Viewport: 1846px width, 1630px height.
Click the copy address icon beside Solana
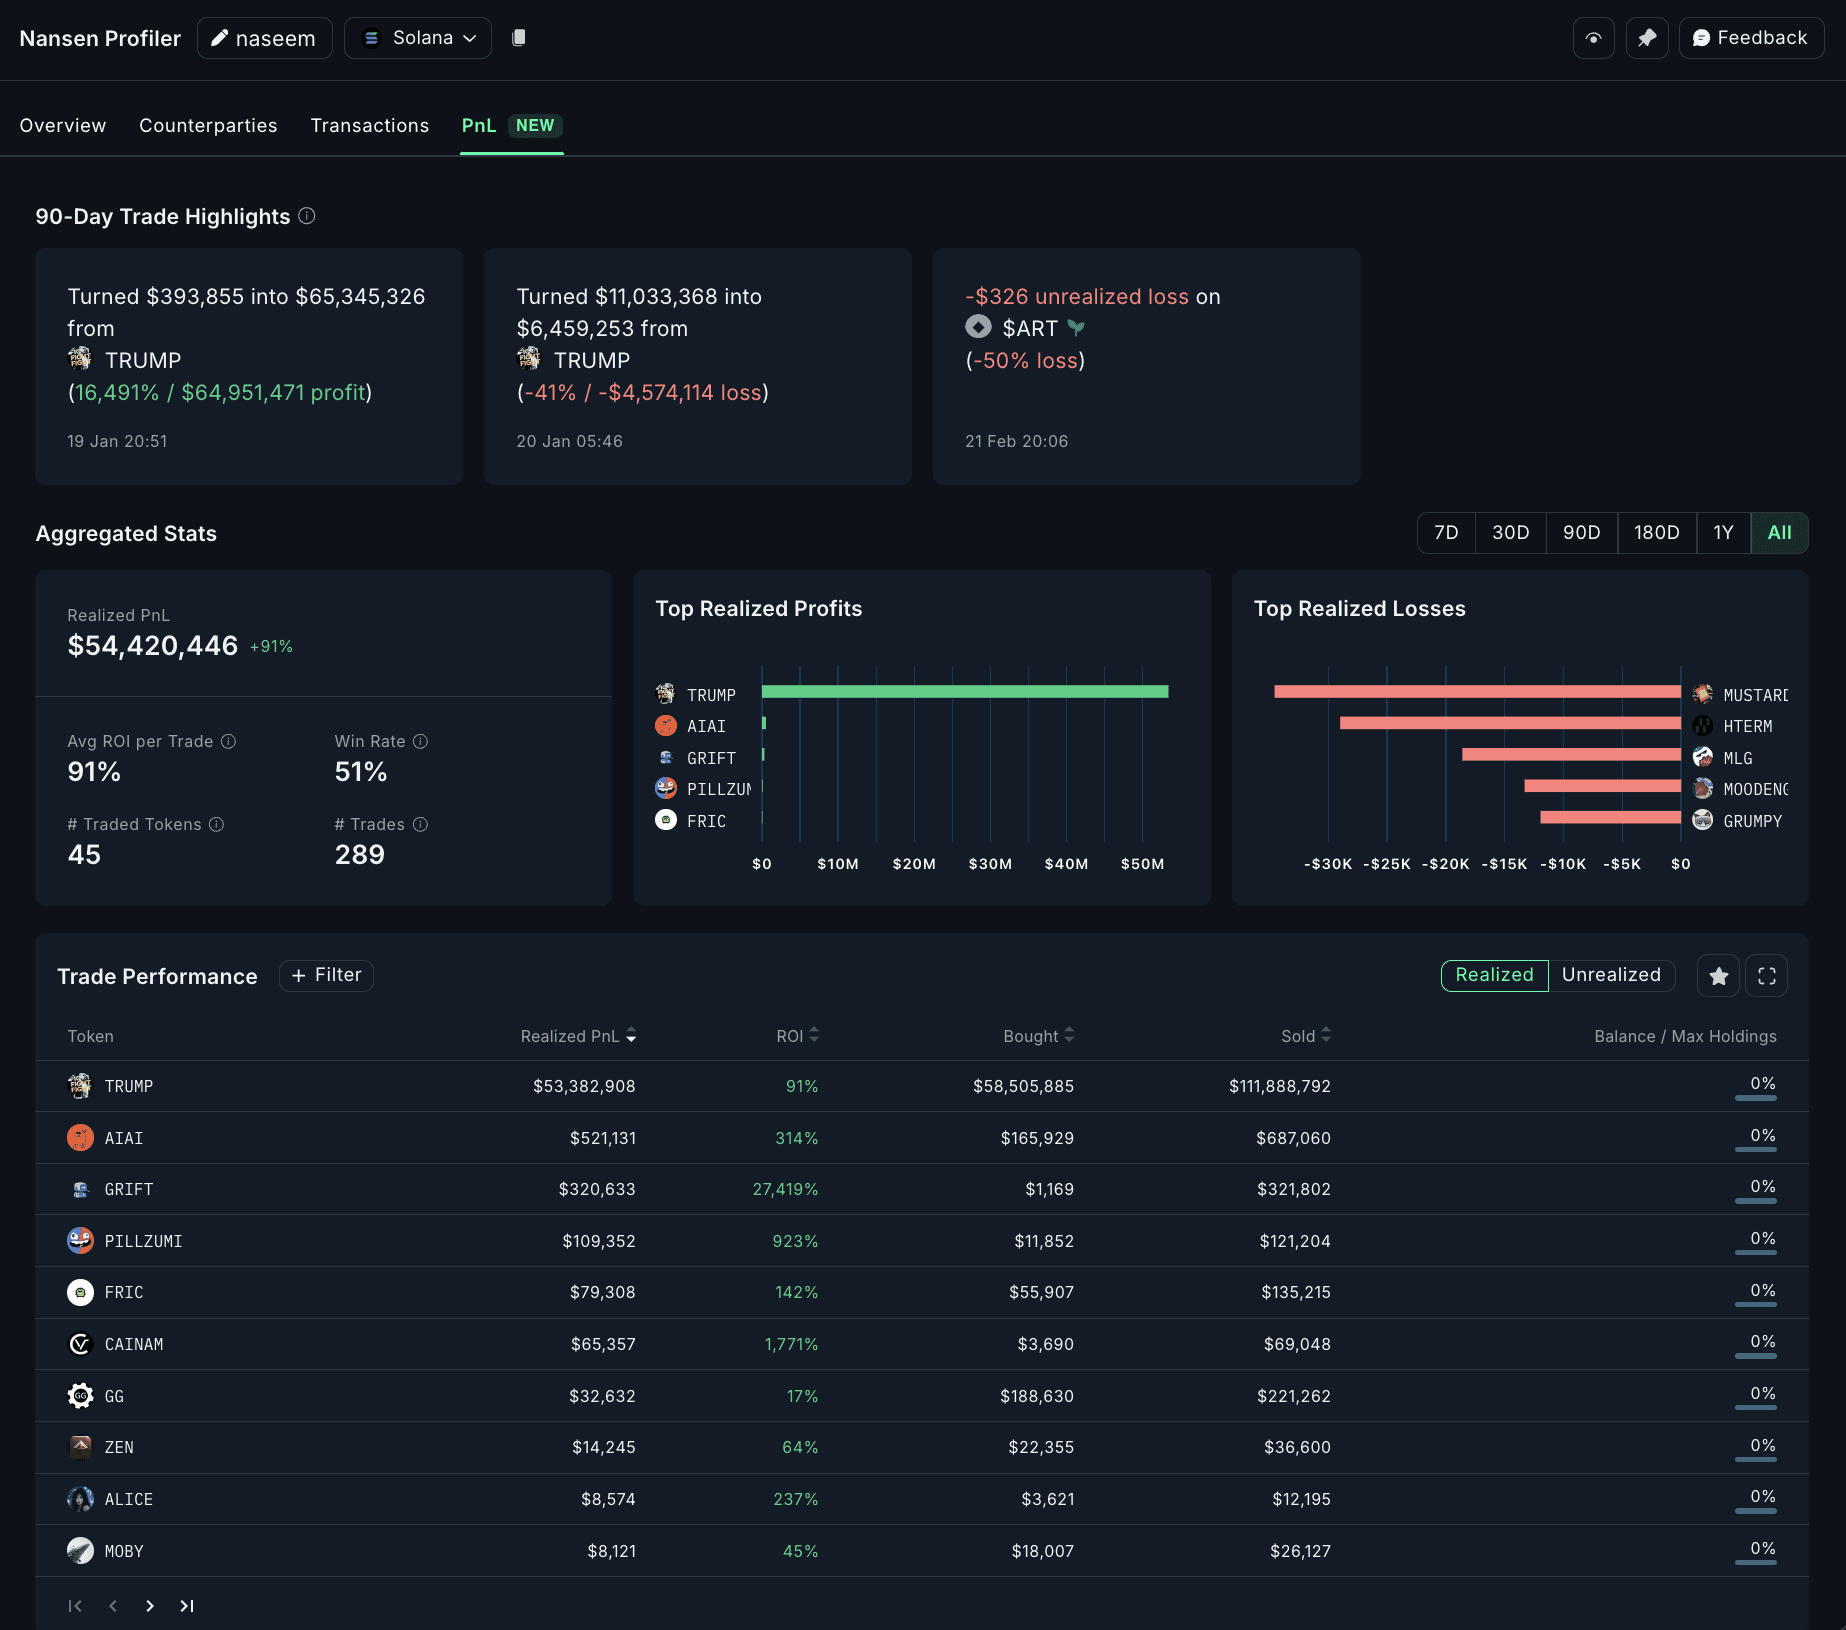(x=518, y=38)
